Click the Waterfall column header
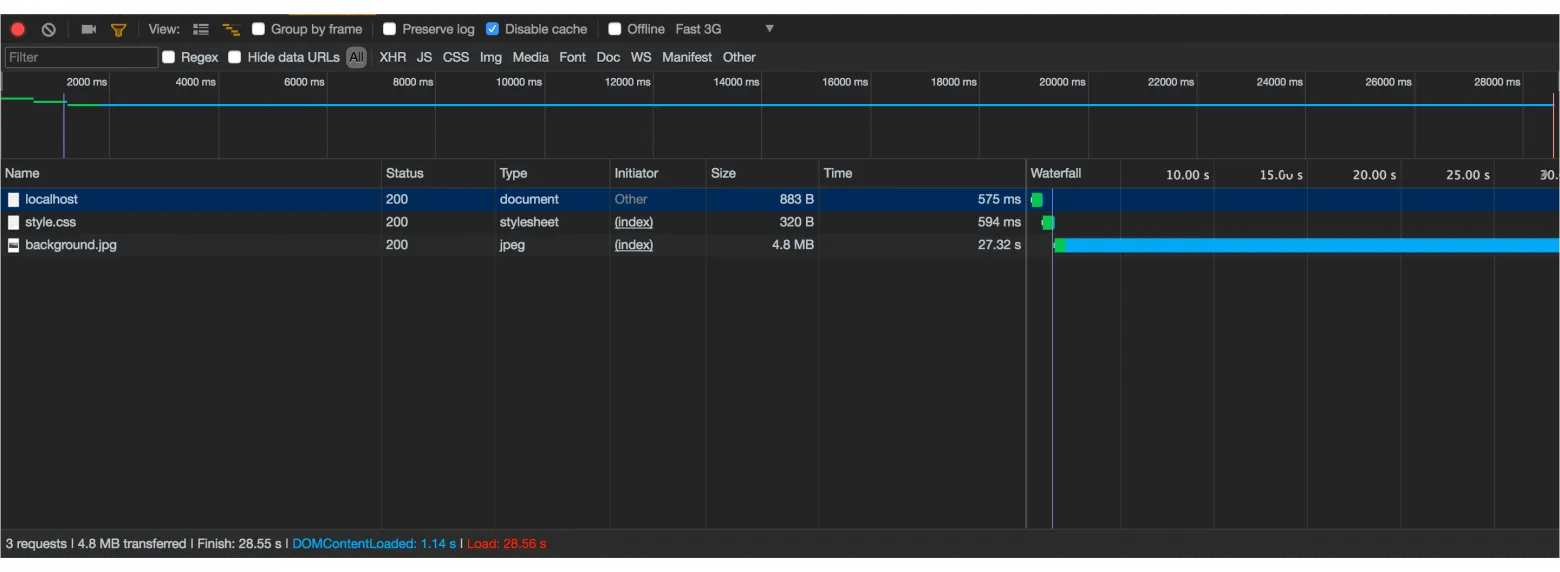1560x572 pixels. tap(1055, 173)
